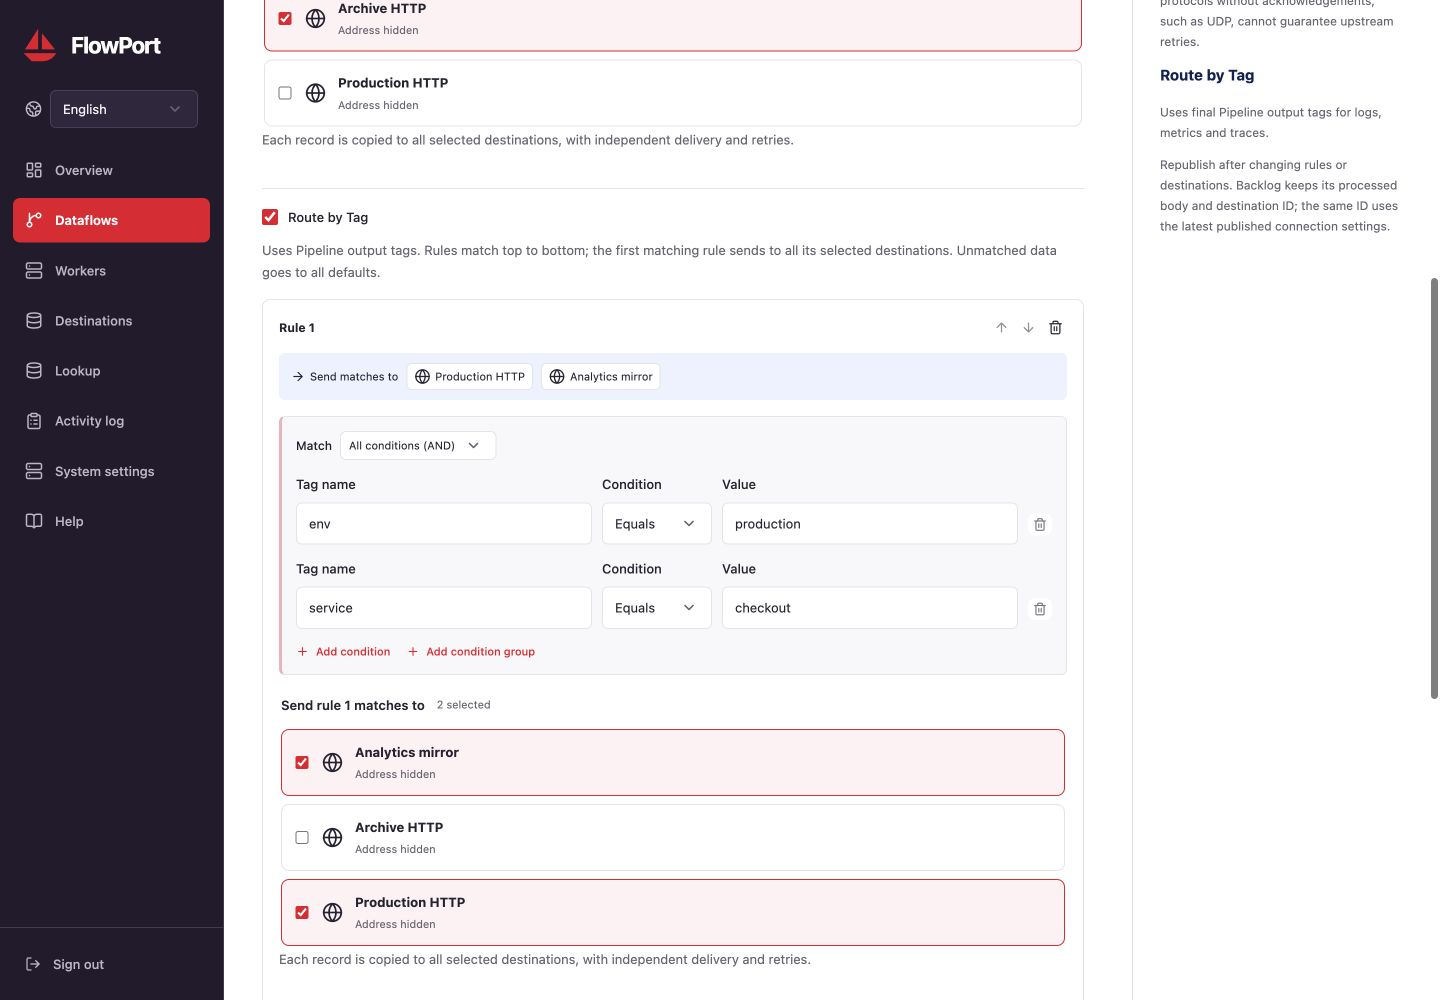The image size is (1440, 1000).
Task: Check Archive HTTP for rule 1
Action: point(302,838)
